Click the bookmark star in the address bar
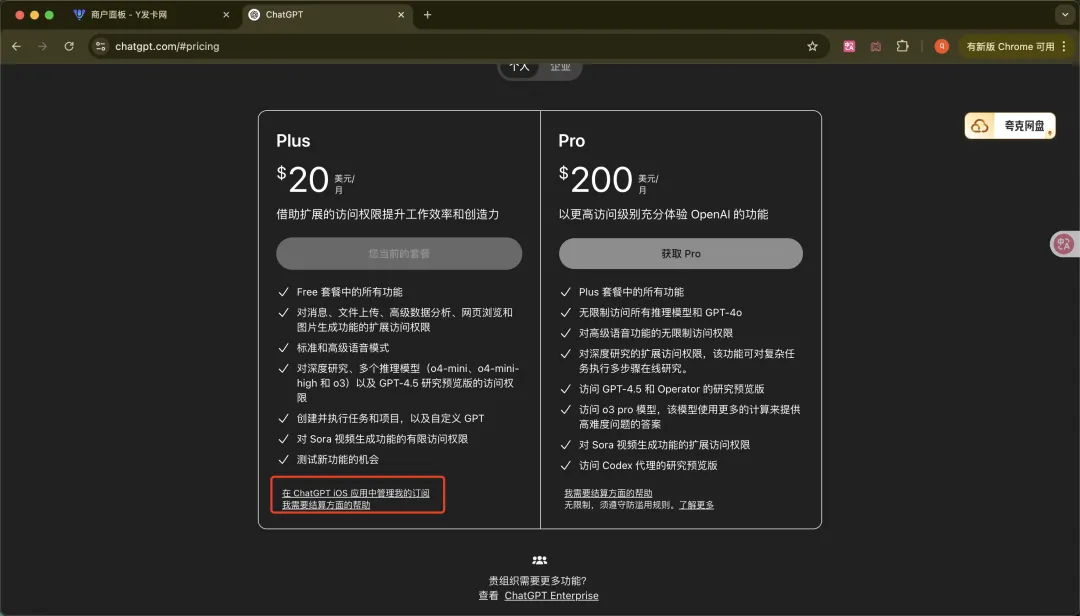This screenshot has height=616, width=1080. pyautogui.click(x=812, y=46)
